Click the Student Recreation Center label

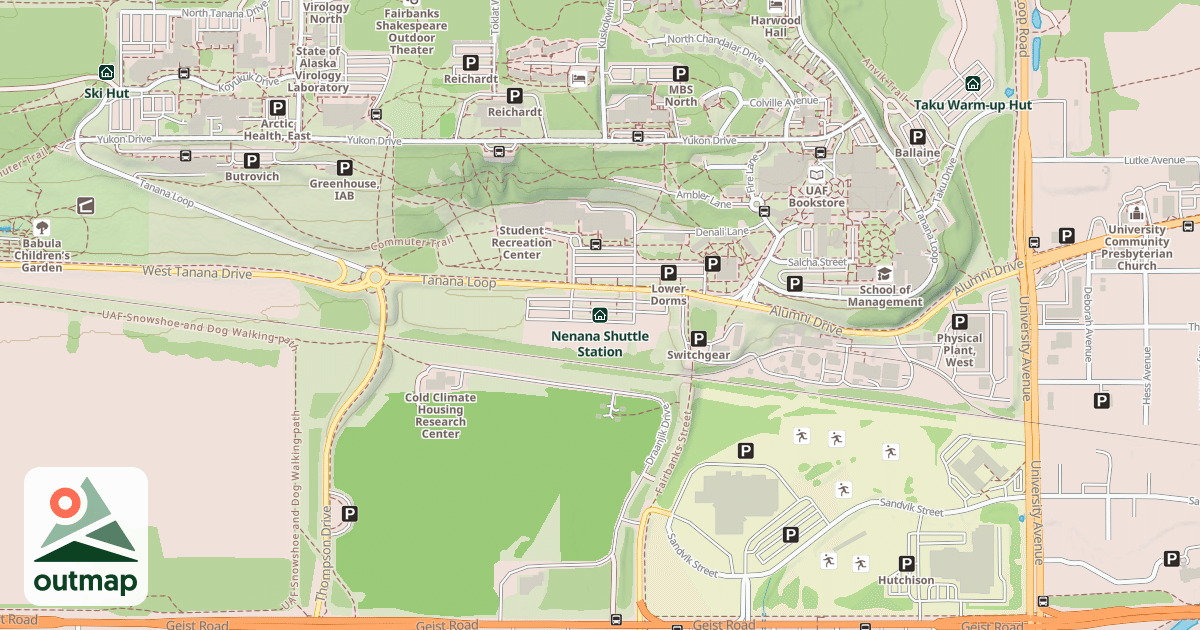[522, 243]
